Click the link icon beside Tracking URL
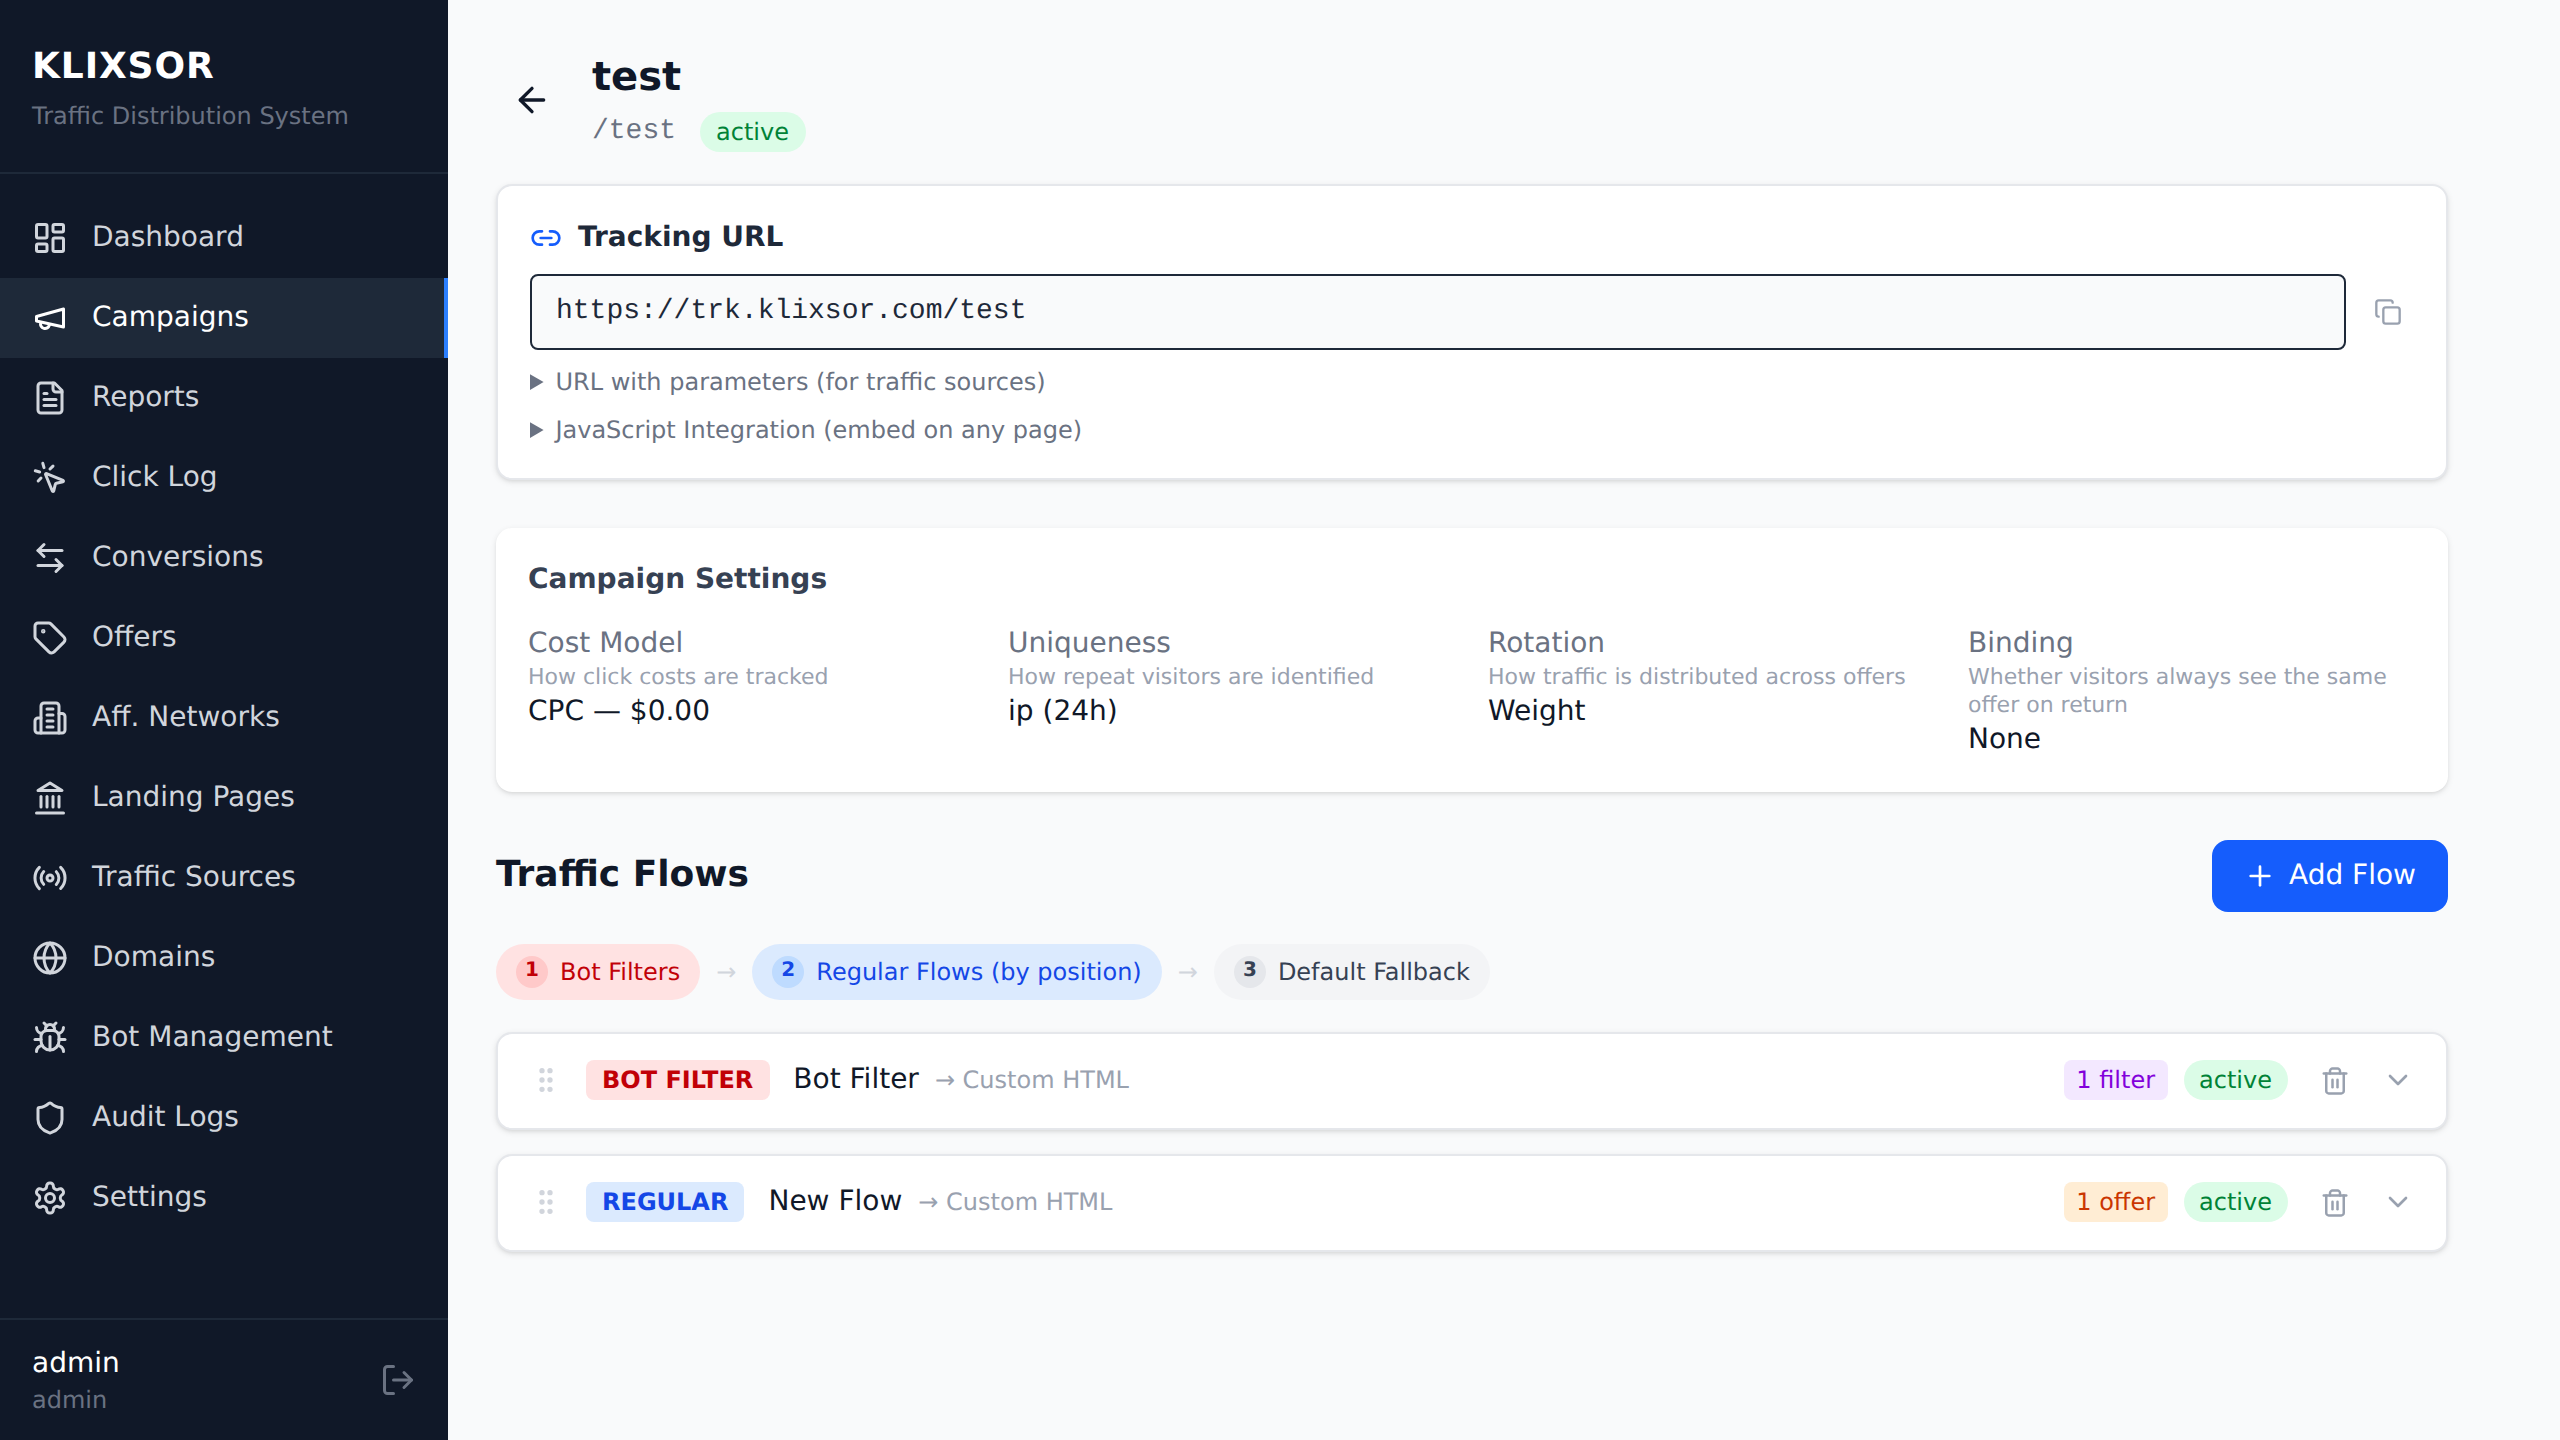Viewport: 2560px width, 1440px height. click(x=546, y=237)
